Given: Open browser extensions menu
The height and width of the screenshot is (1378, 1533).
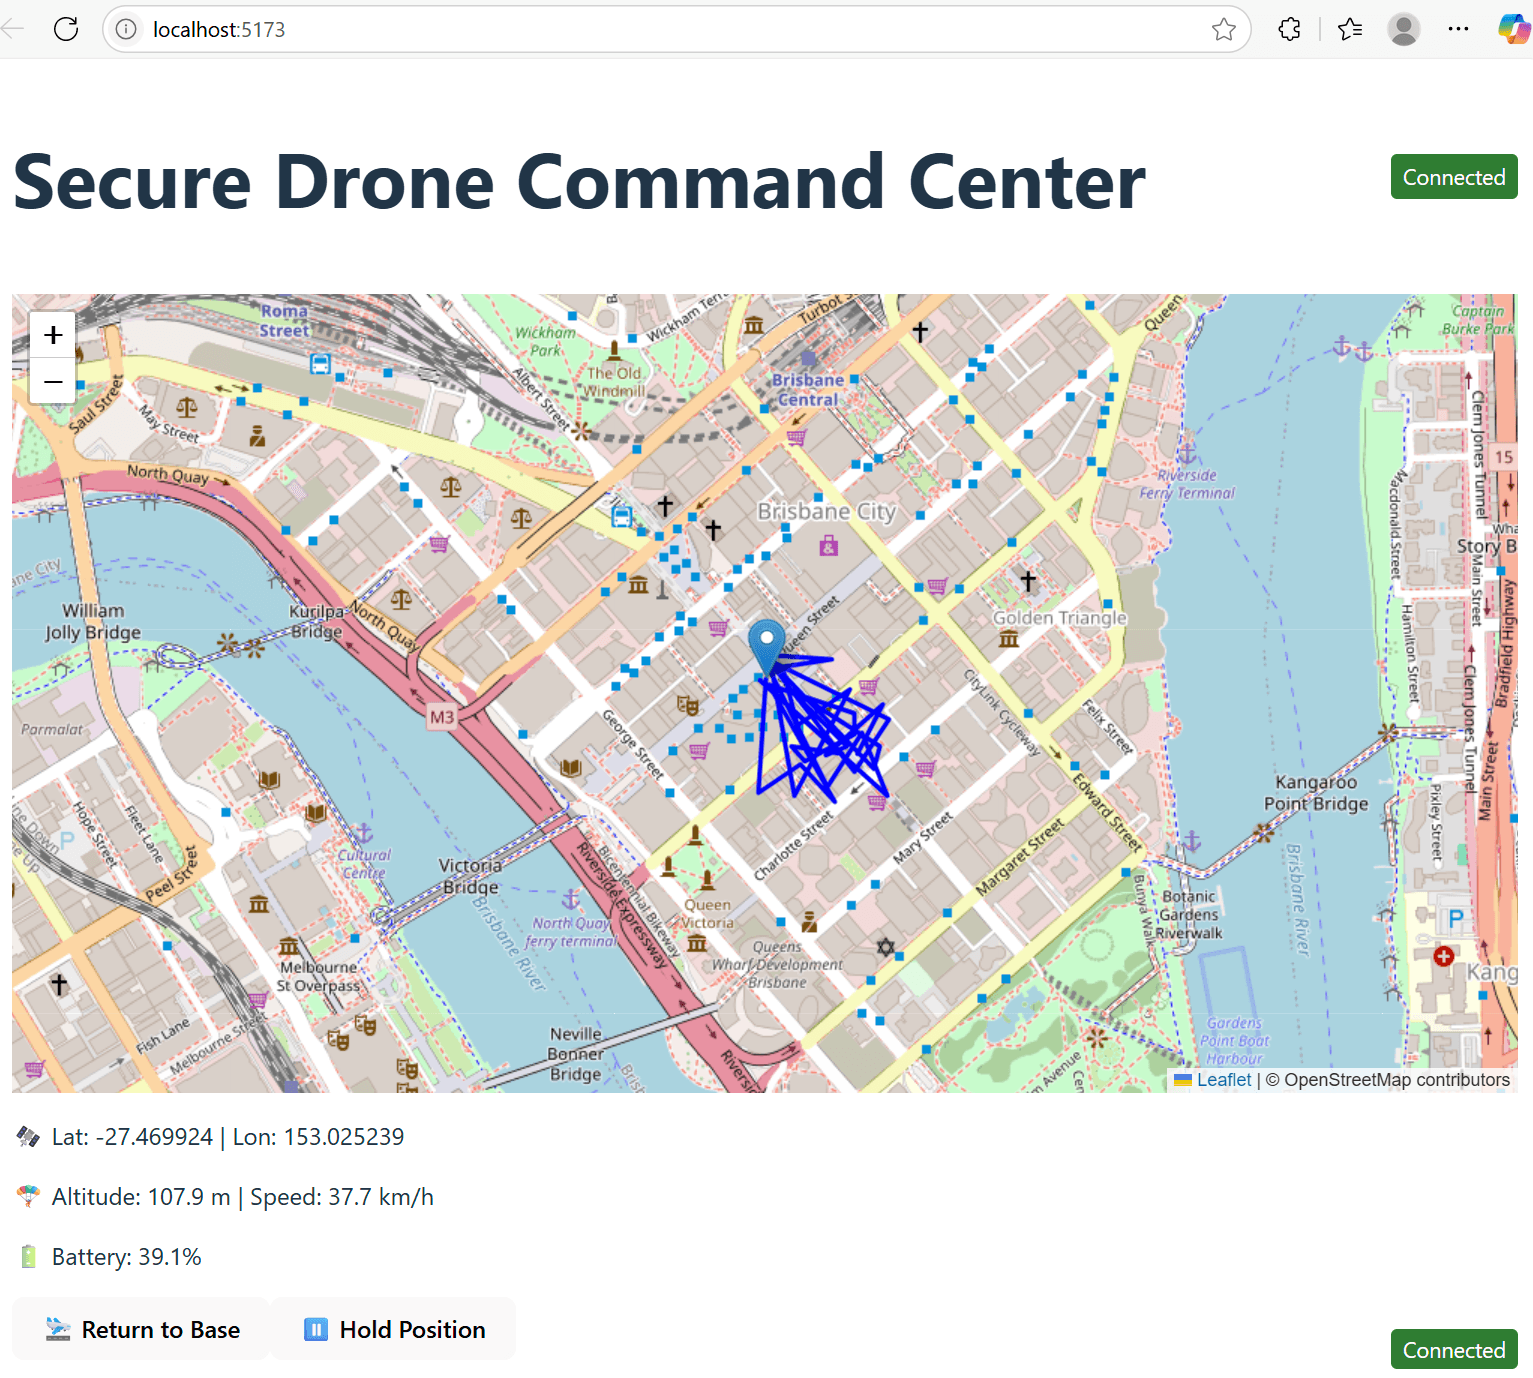Looking at the screenshot, I should click(x=1289, y=30).
